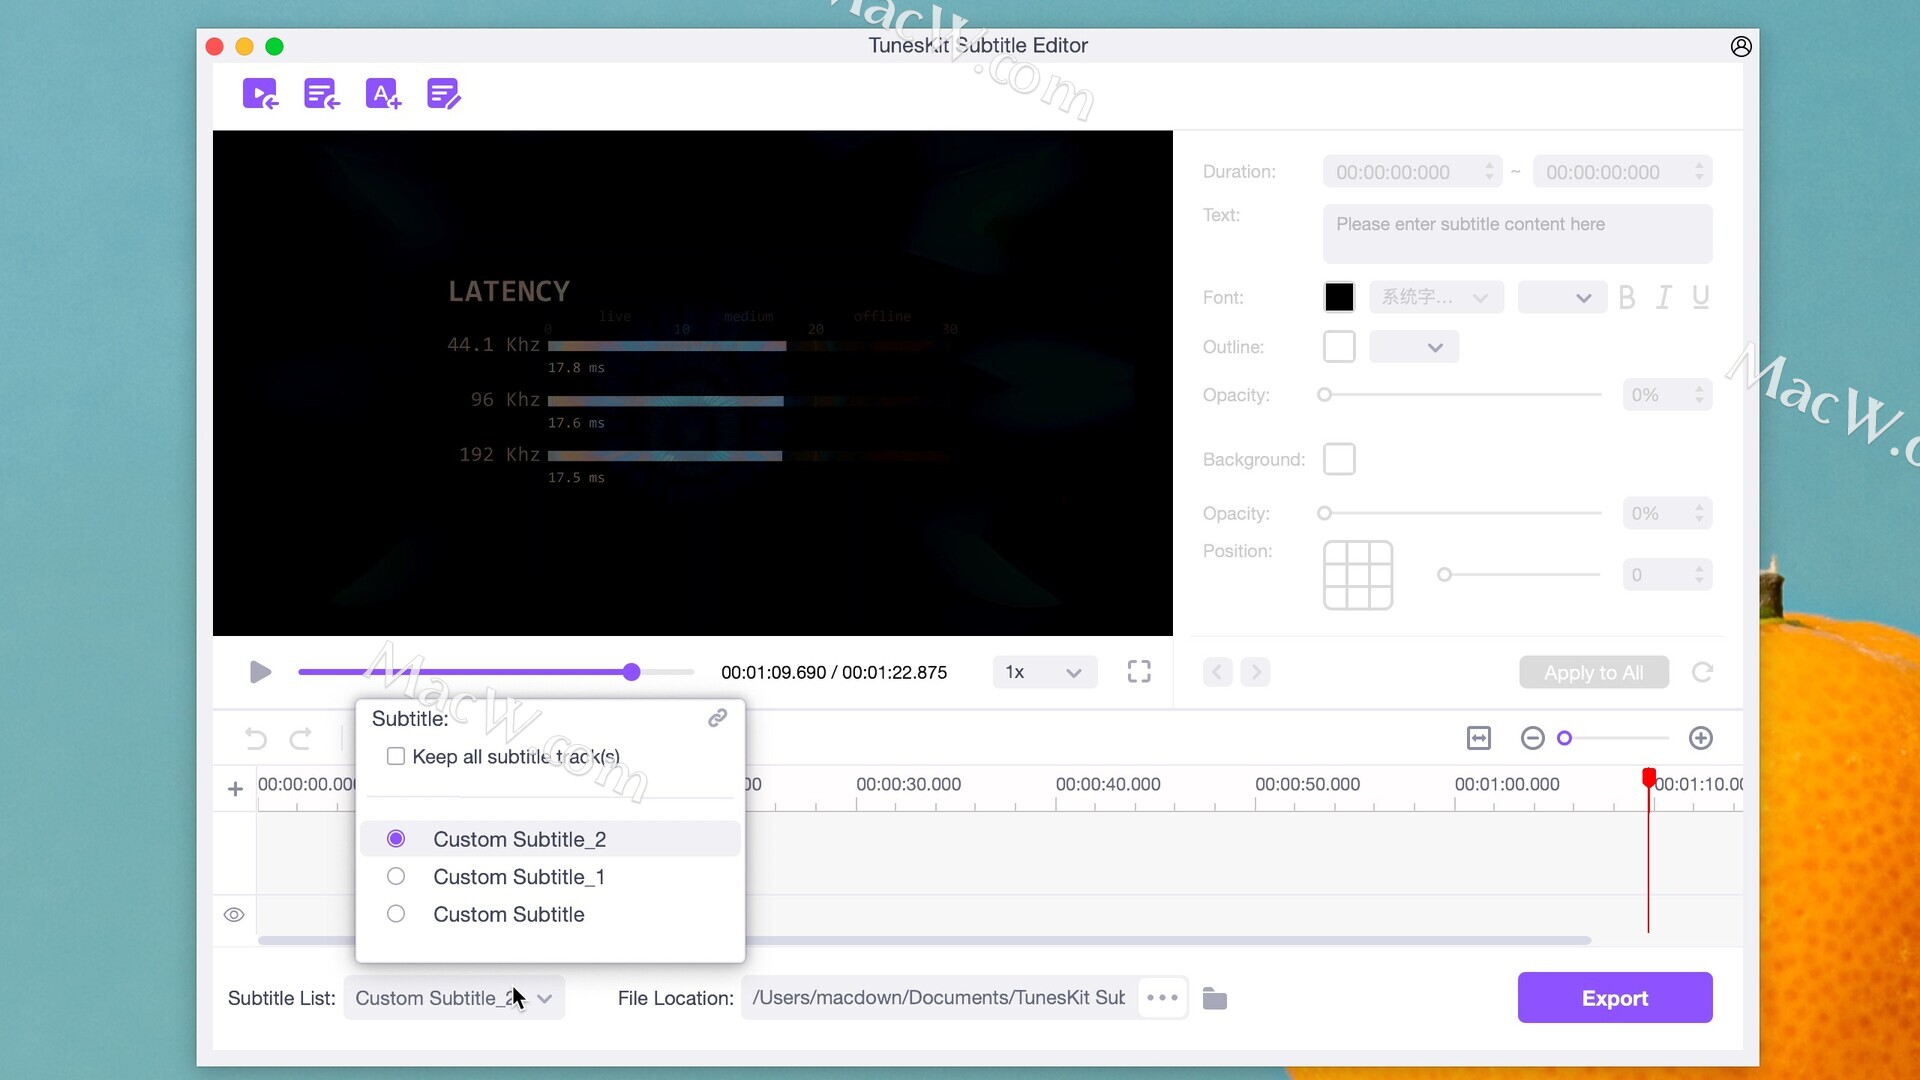
Task: Open the user account icon
Action: pos(1741,46)
